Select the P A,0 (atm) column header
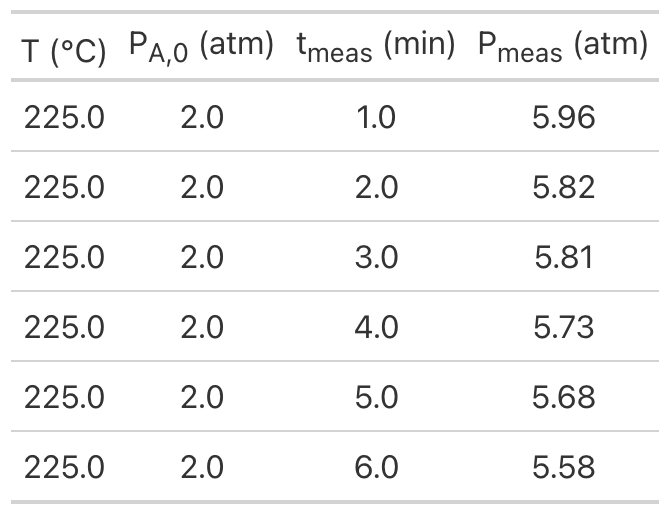Viewport: 668px width, 514px height. coord(201,47)
